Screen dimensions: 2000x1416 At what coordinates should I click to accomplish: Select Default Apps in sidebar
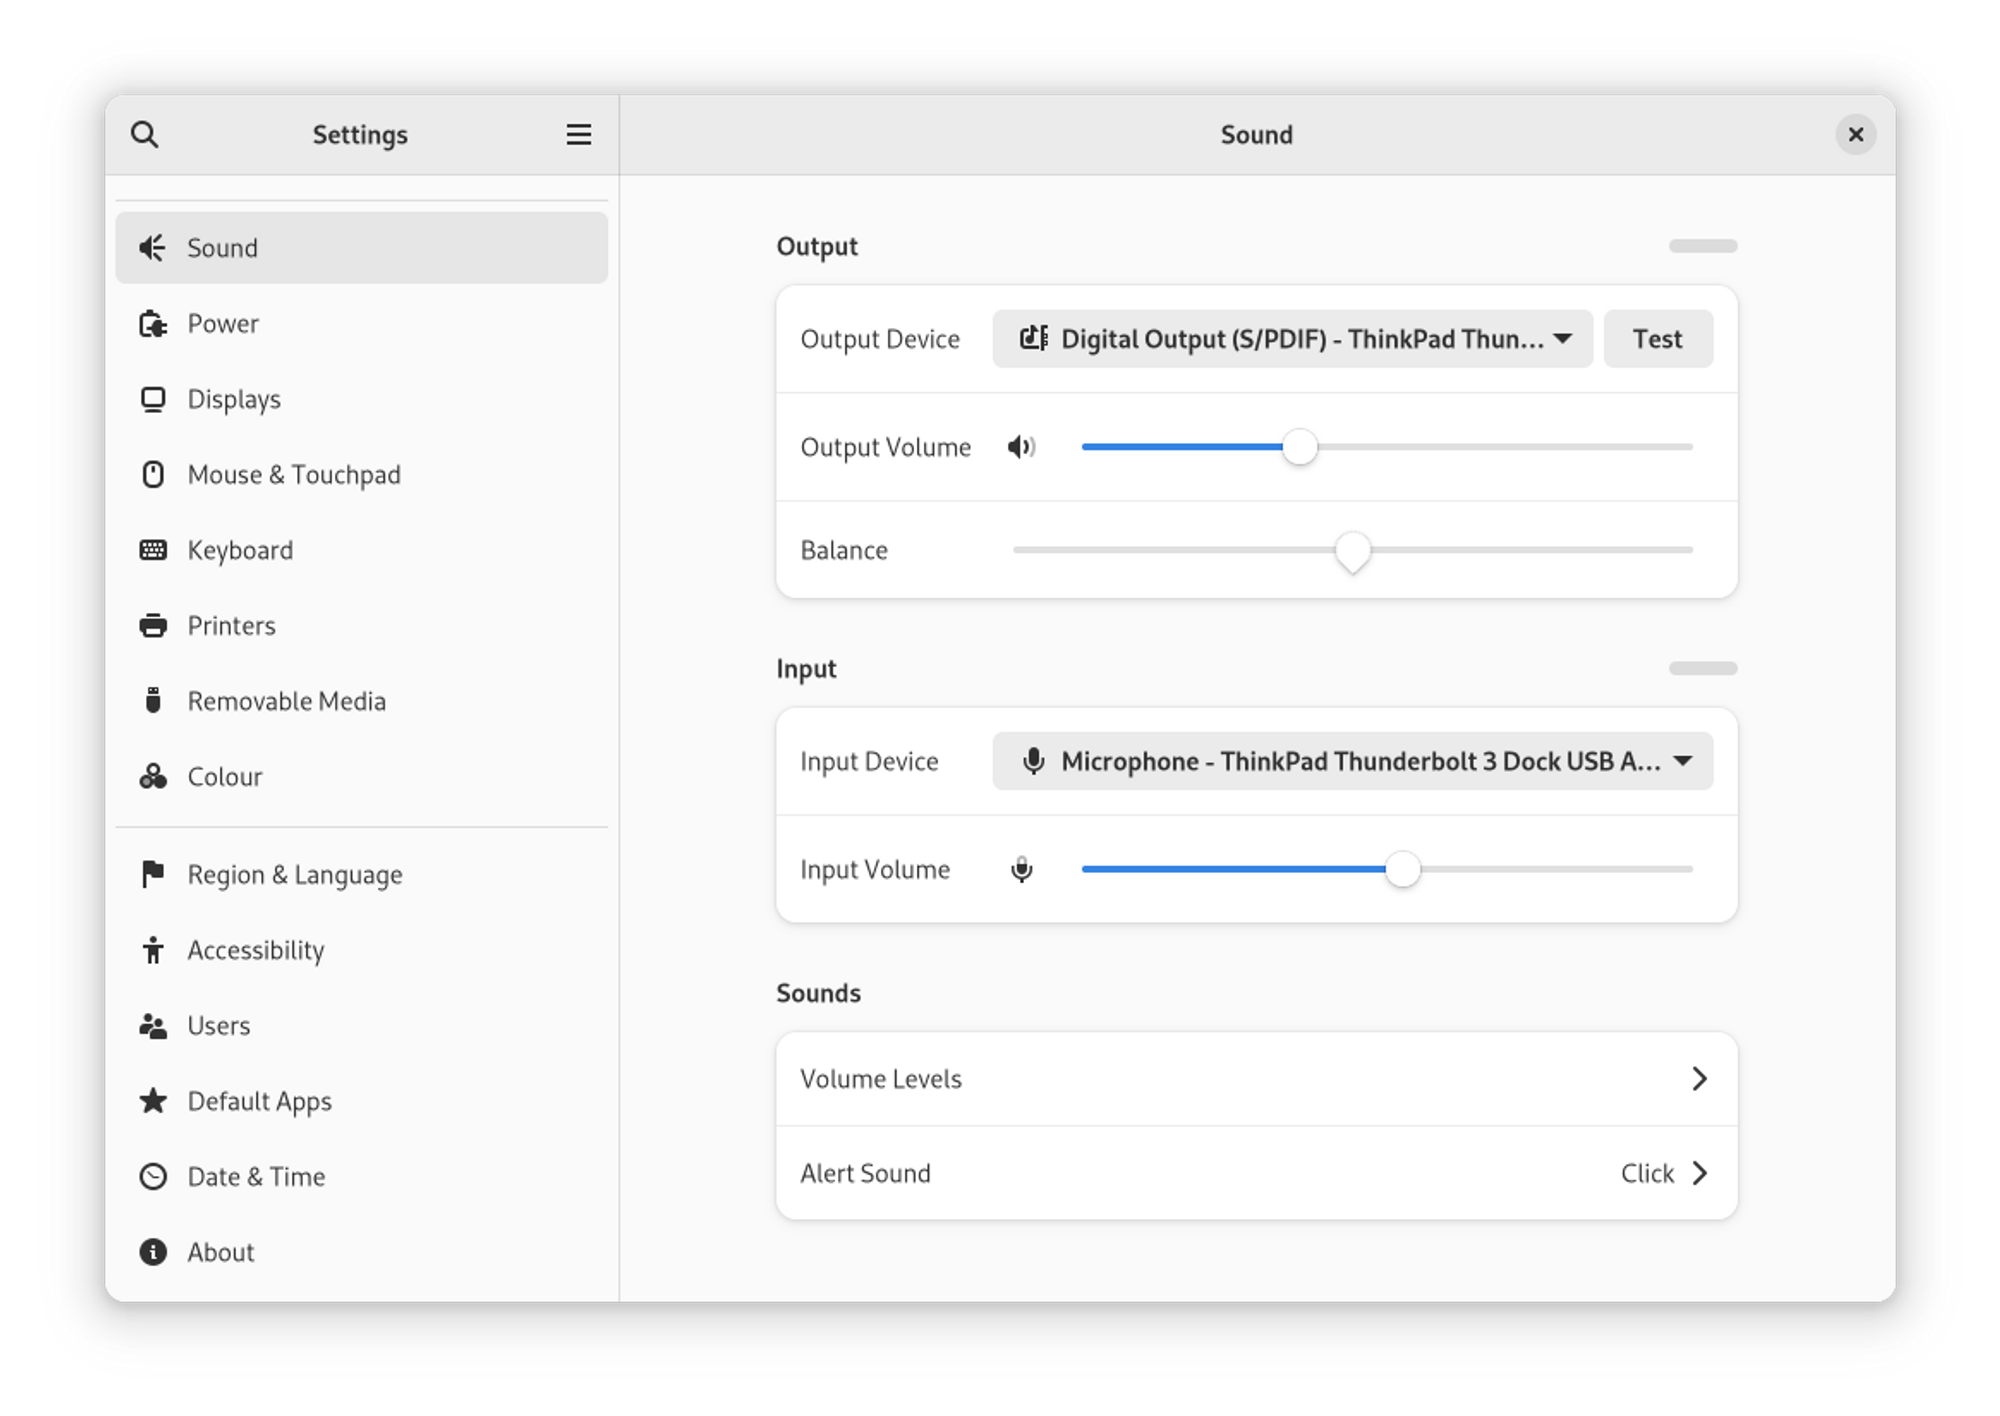coord(361,1100)
